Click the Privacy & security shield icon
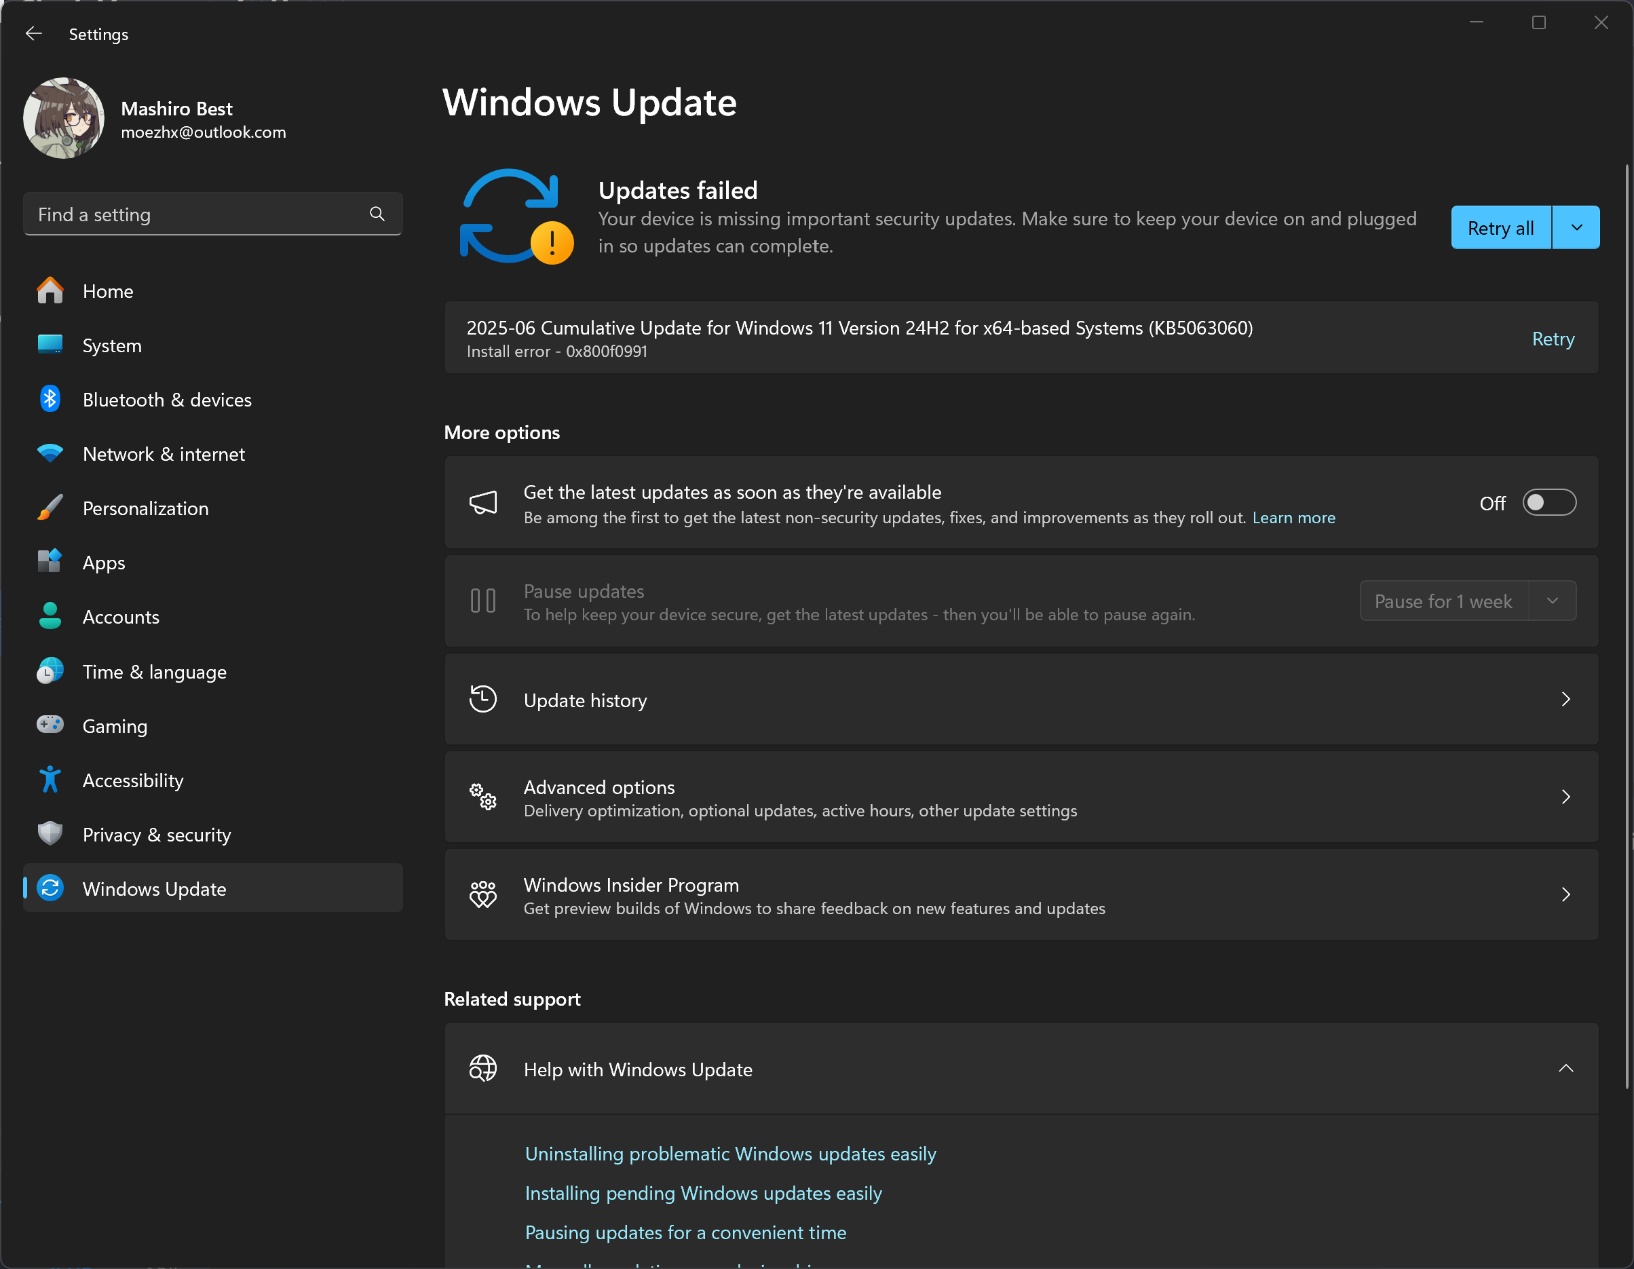This screenshot has height=1269, width=1634. click(x=50, y=834)
